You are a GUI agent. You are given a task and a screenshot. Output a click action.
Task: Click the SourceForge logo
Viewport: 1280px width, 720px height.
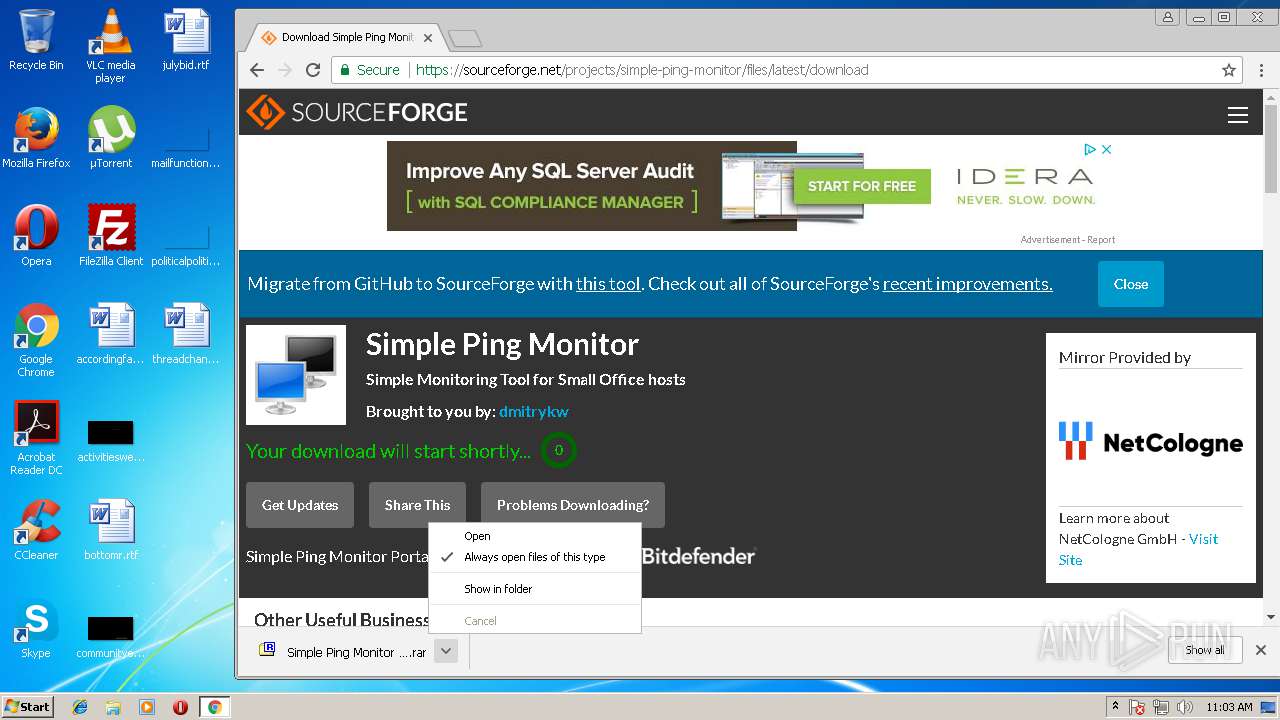357,112
